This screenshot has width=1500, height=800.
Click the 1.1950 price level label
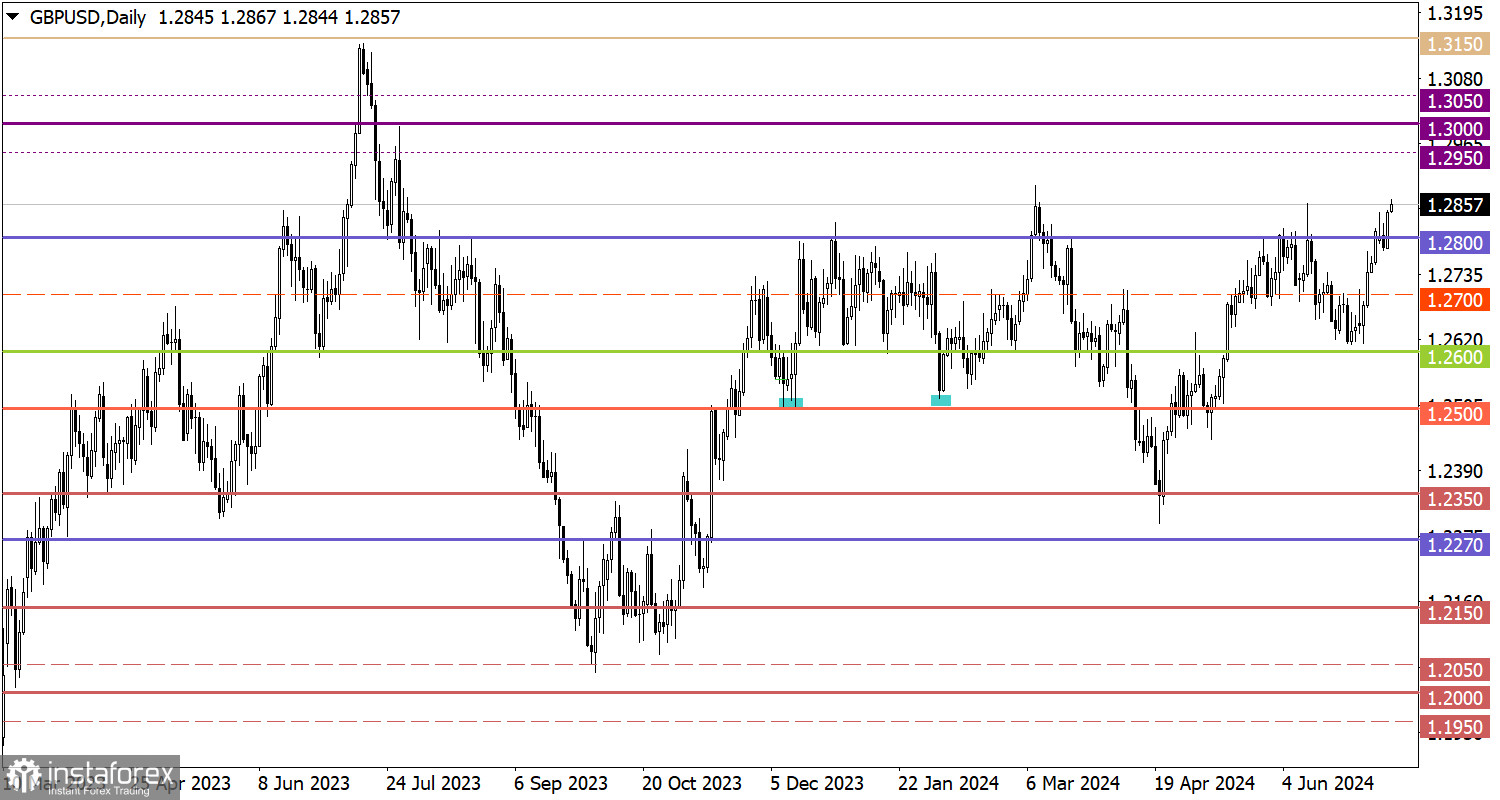(1455, 726)
